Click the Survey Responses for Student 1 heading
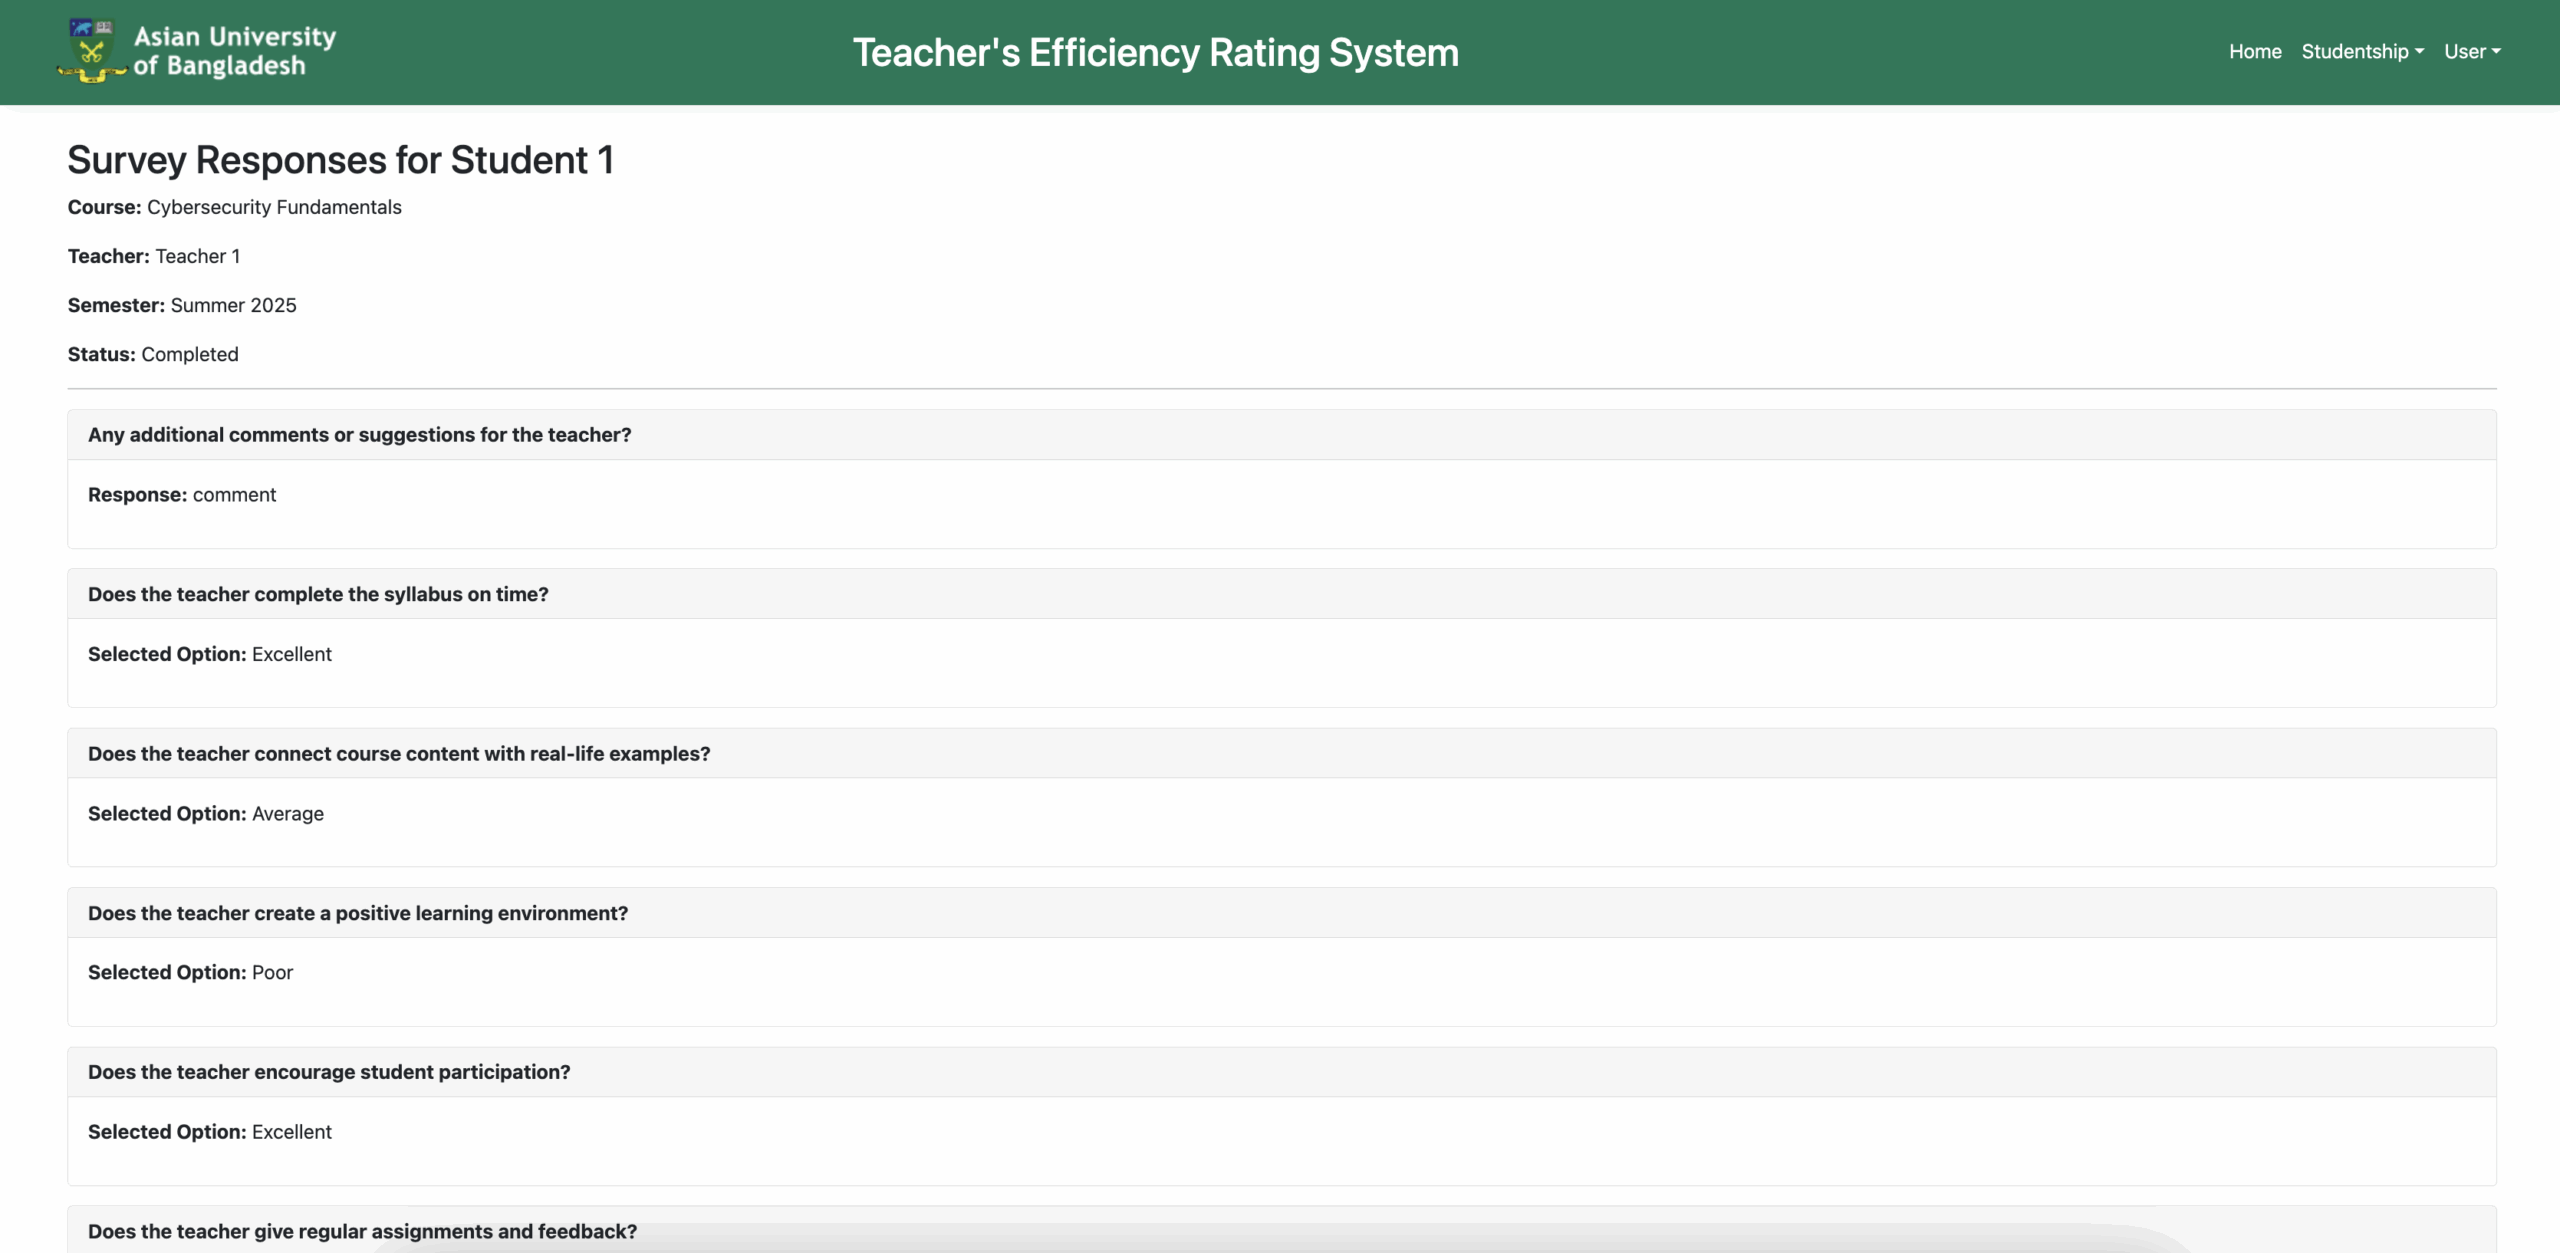 (340, 160)
